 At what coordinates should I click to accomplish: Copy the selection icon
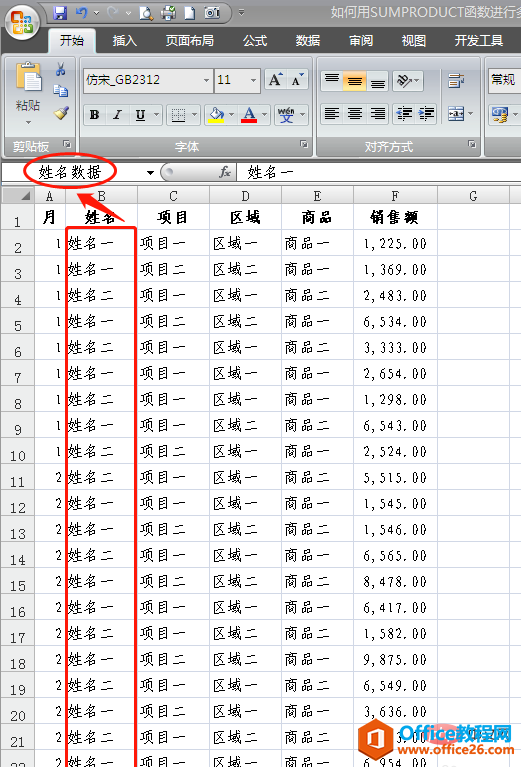[61, 91]
